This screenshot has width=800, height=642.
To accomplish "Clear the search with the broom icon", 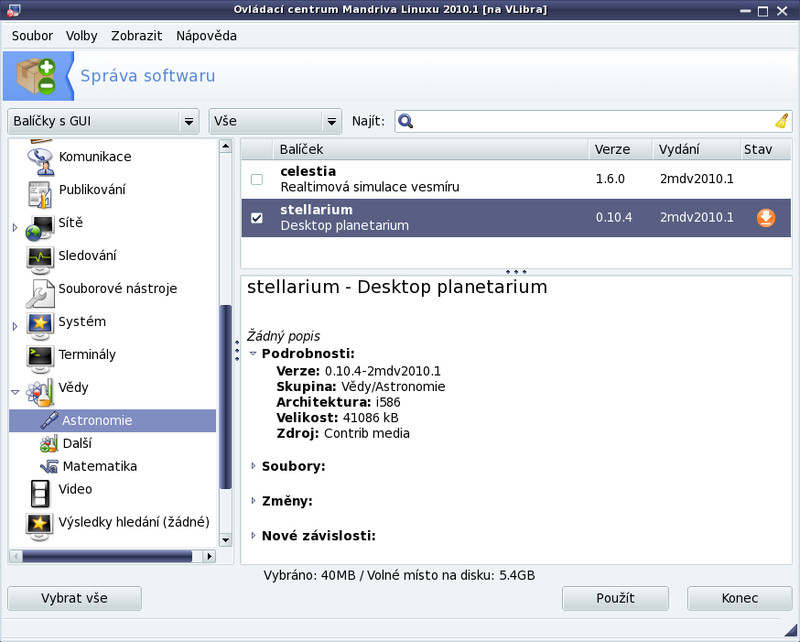I will (x=782, y=121).
